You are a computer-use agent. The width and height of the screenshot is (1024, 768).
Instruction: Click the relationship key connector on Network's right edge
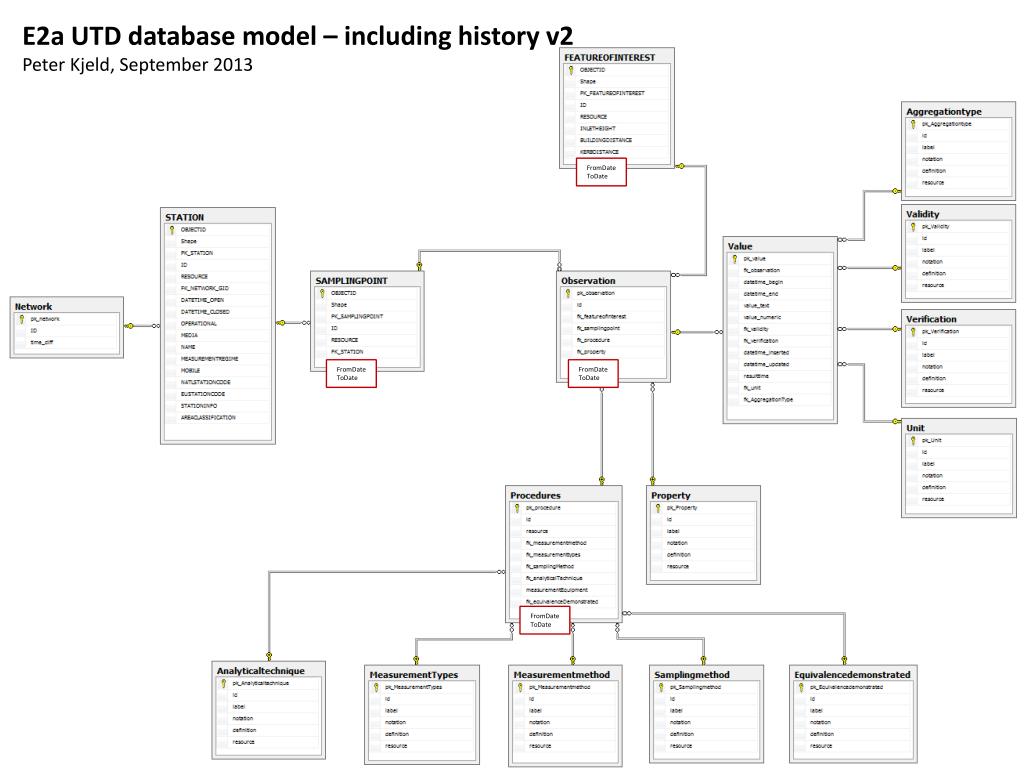(x=129, y=325)
